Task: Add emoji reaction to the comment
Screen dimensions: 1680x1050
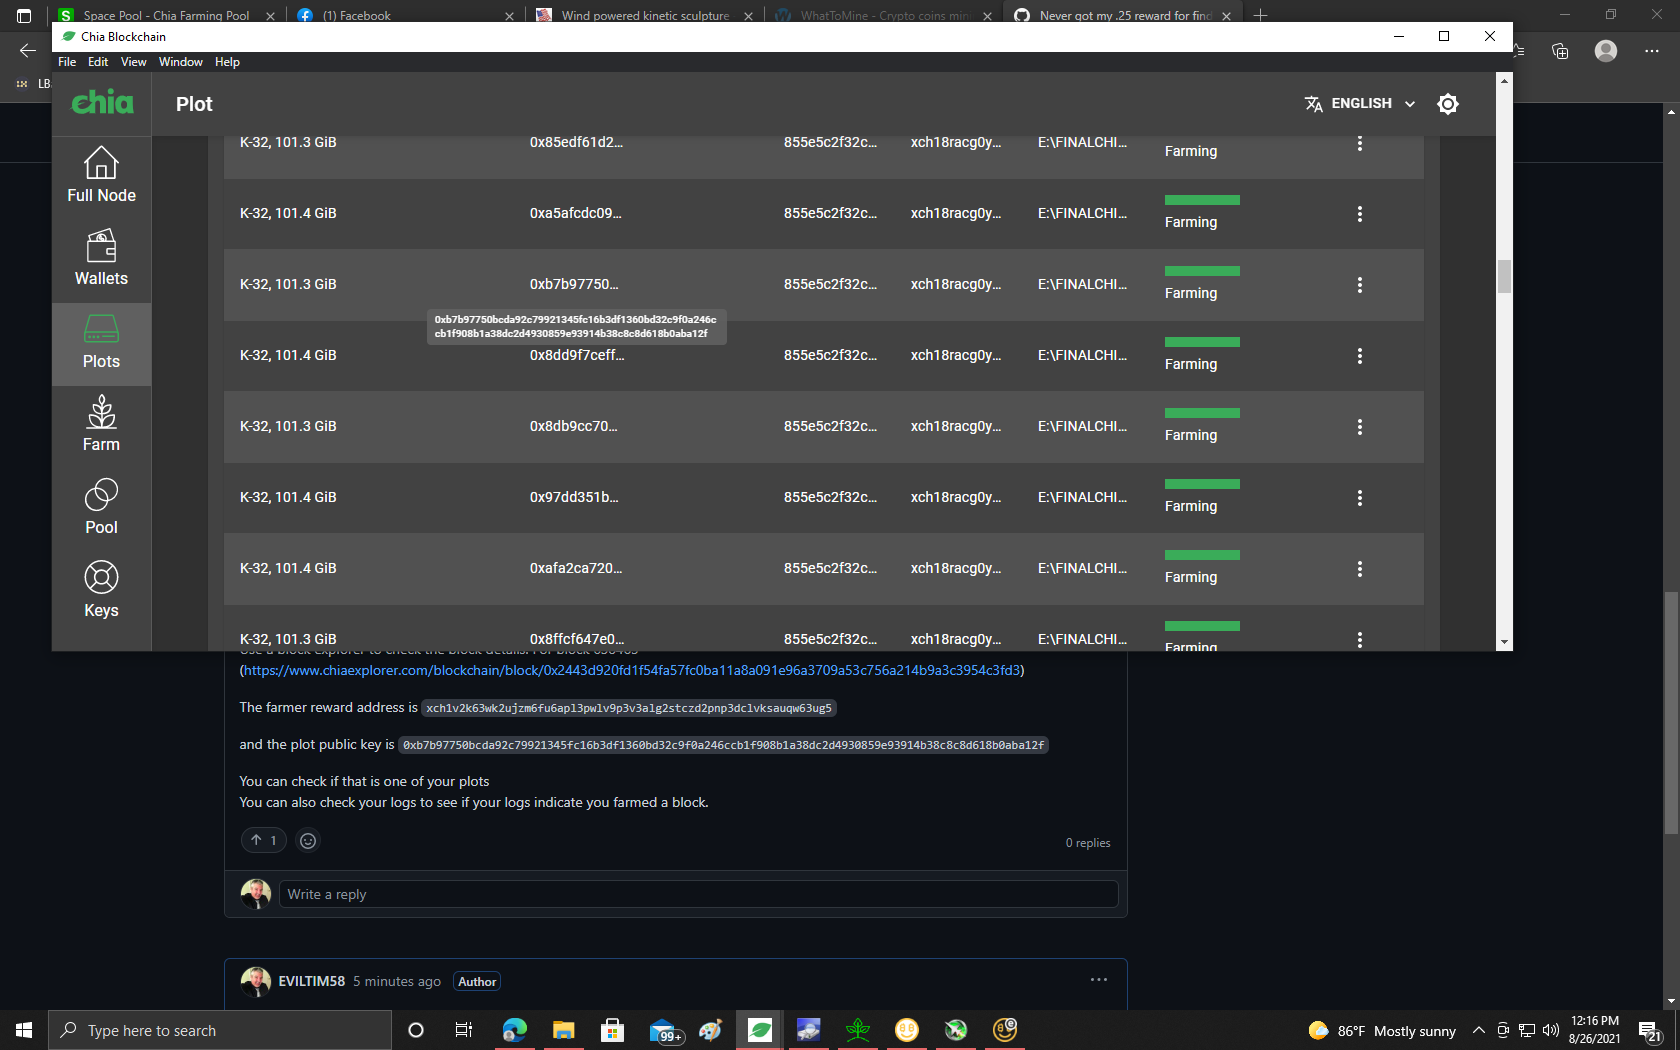Action: pos(308,841)
